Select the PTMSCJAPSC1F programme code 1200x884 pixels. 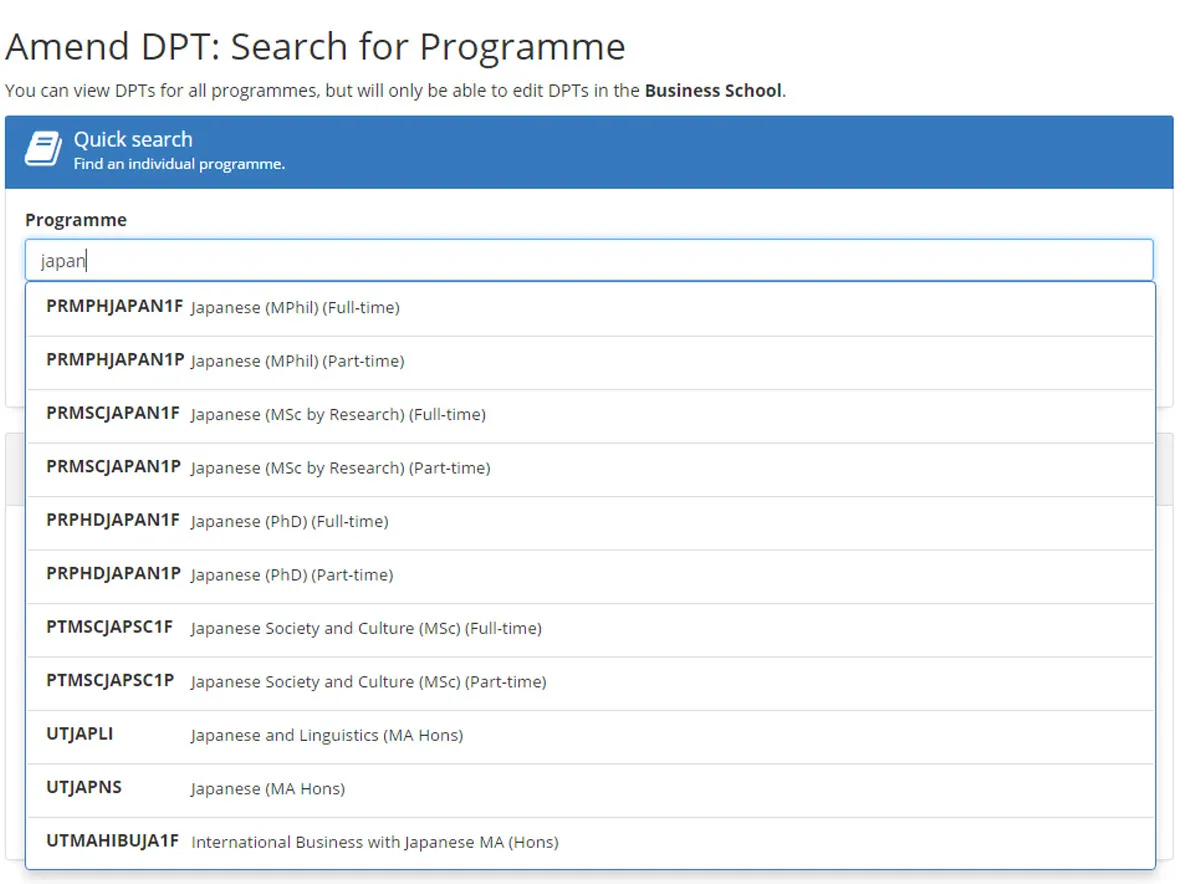(110, 628)
